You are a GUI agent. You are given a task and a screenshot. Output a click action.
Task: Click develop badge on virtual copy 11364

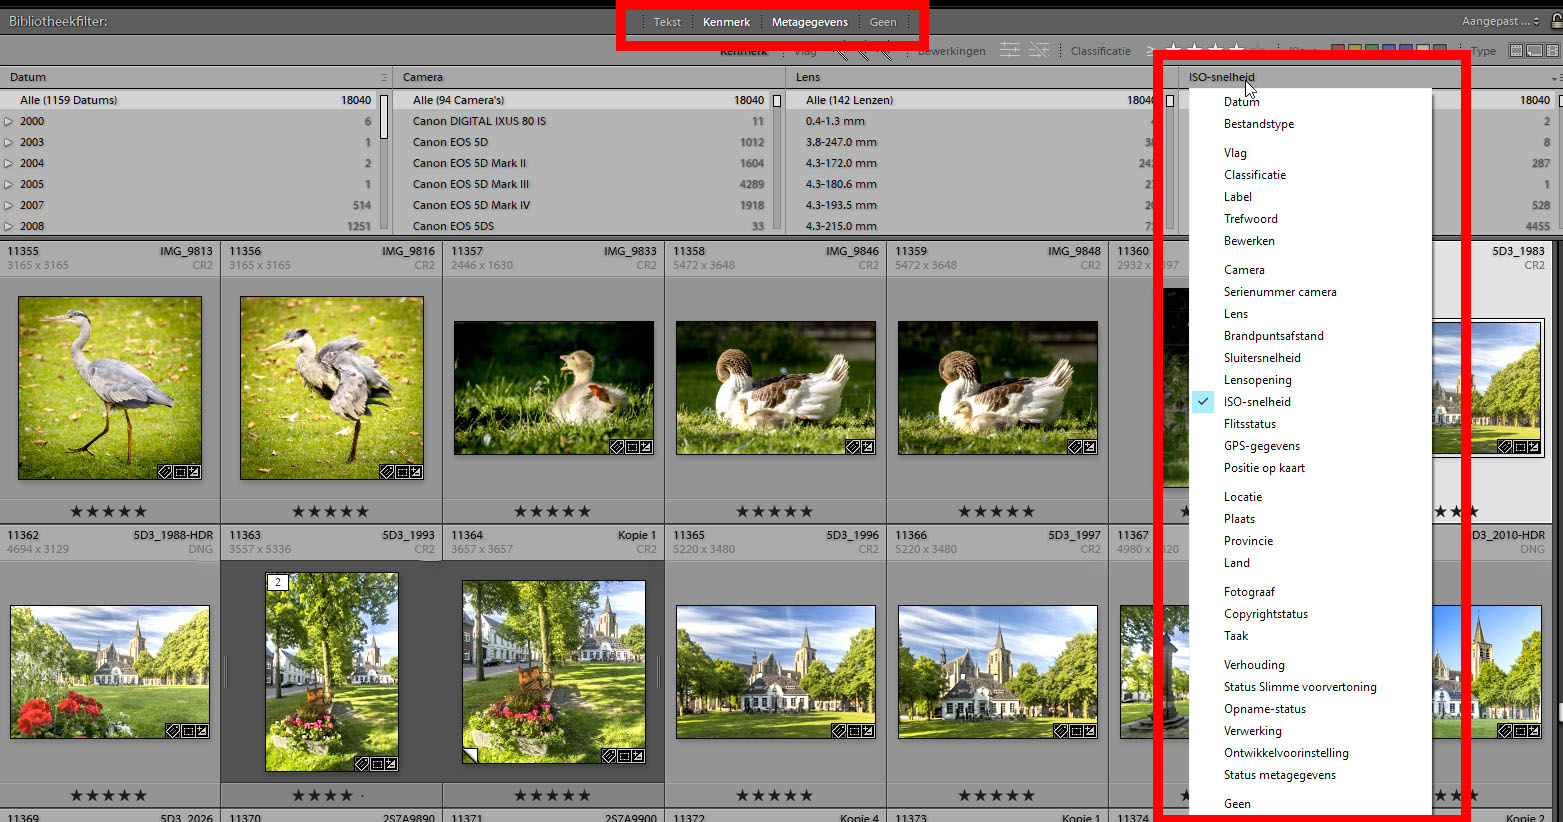pos(638,756)
